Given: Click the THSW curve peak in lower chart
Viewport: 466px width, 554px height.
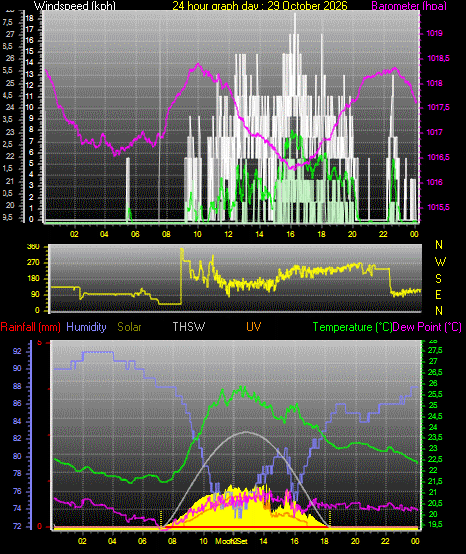Looking at the screenshot, I should [x=246, y=432].
